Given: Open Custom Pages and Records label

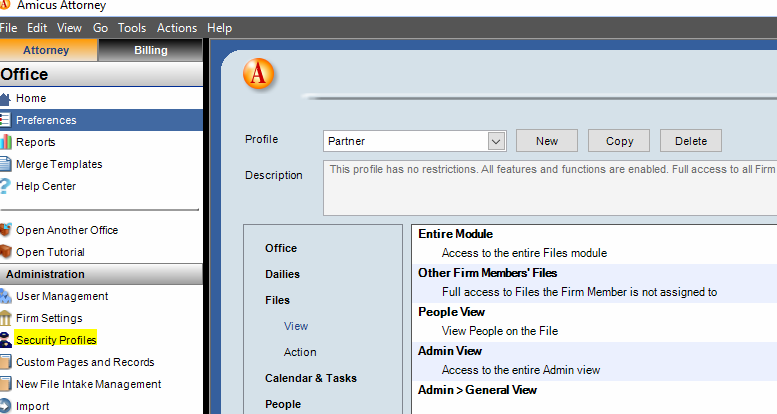Looking at the screenshot, I should point(85,362).
